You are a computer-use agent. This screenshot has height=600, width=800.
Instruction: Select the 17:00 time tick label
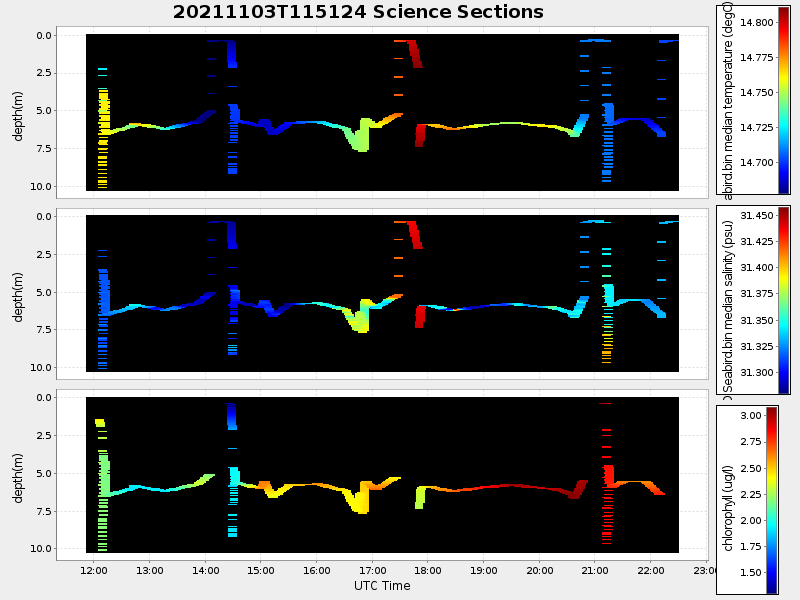click(372, 570)
